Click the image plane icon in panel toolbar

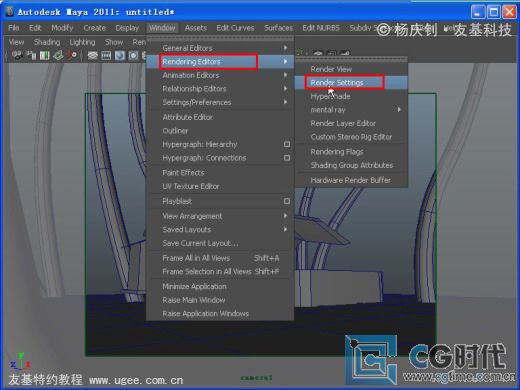point(58,55)
